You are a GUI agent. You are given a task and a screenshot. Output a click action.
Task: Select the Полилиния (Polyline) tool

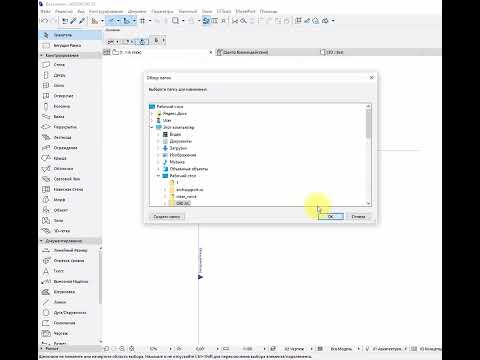(x=69, y=323)
